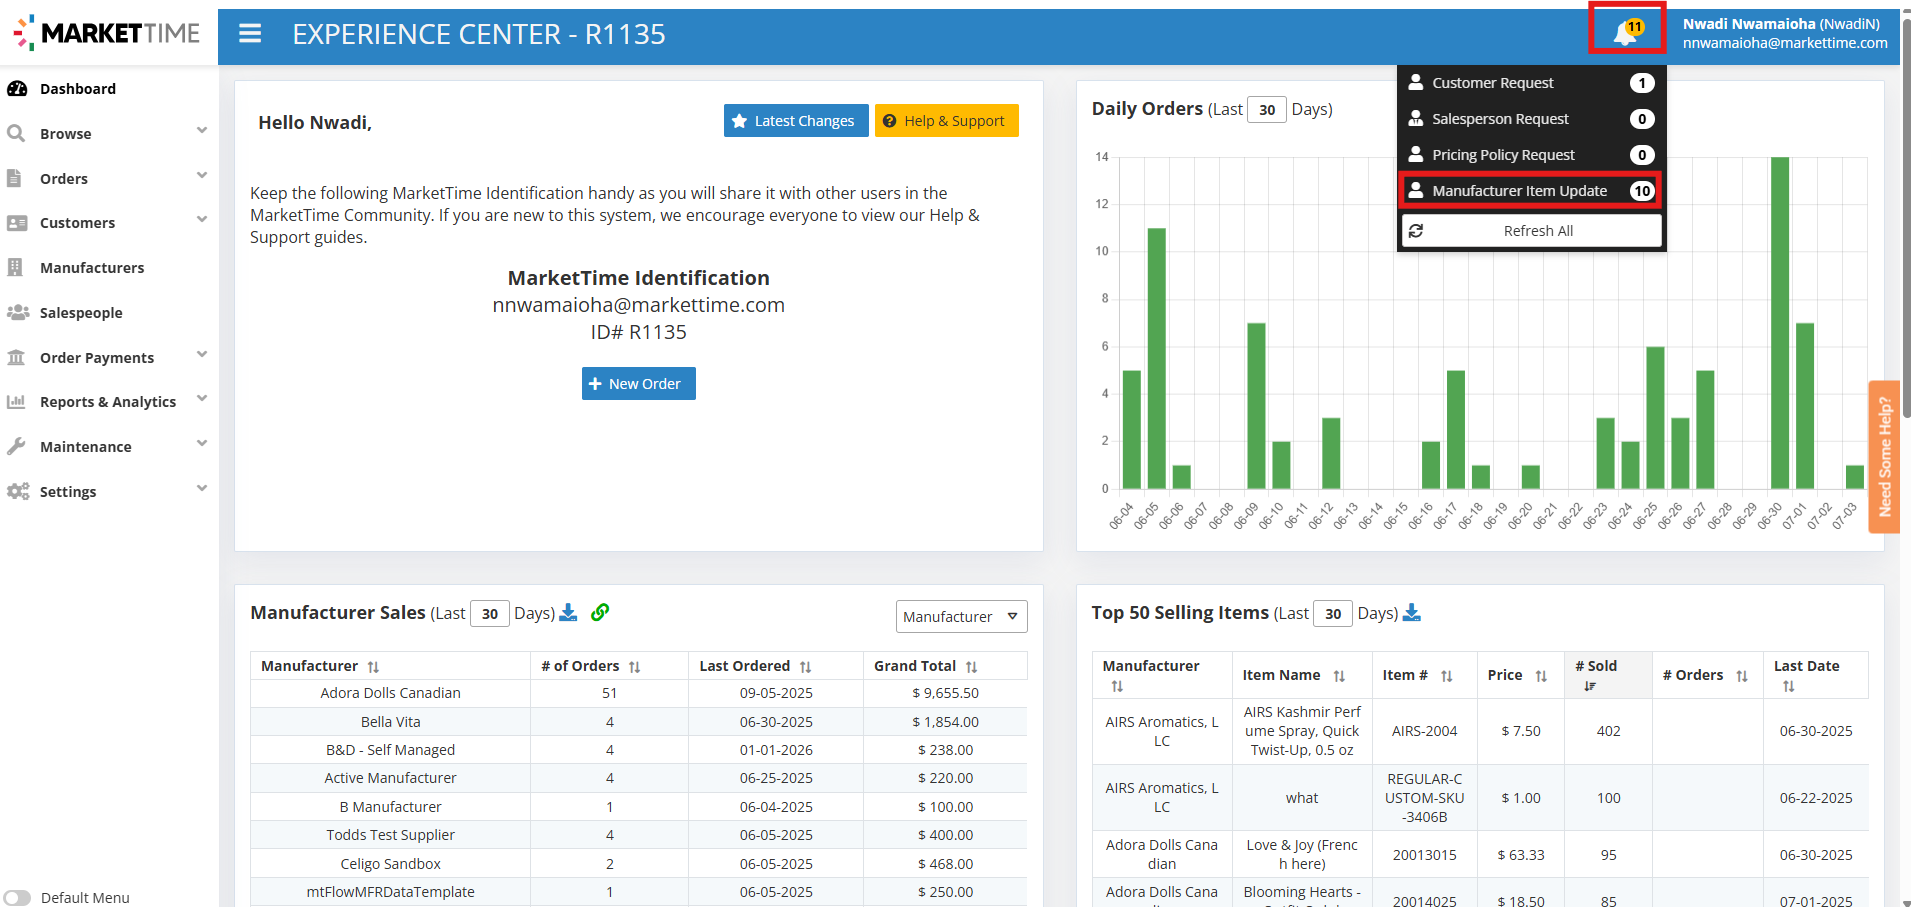Expand the Browse submenu chevron
Image resolution: width=1911 pixels, height=907 pixels.
[x=202, y=130]
